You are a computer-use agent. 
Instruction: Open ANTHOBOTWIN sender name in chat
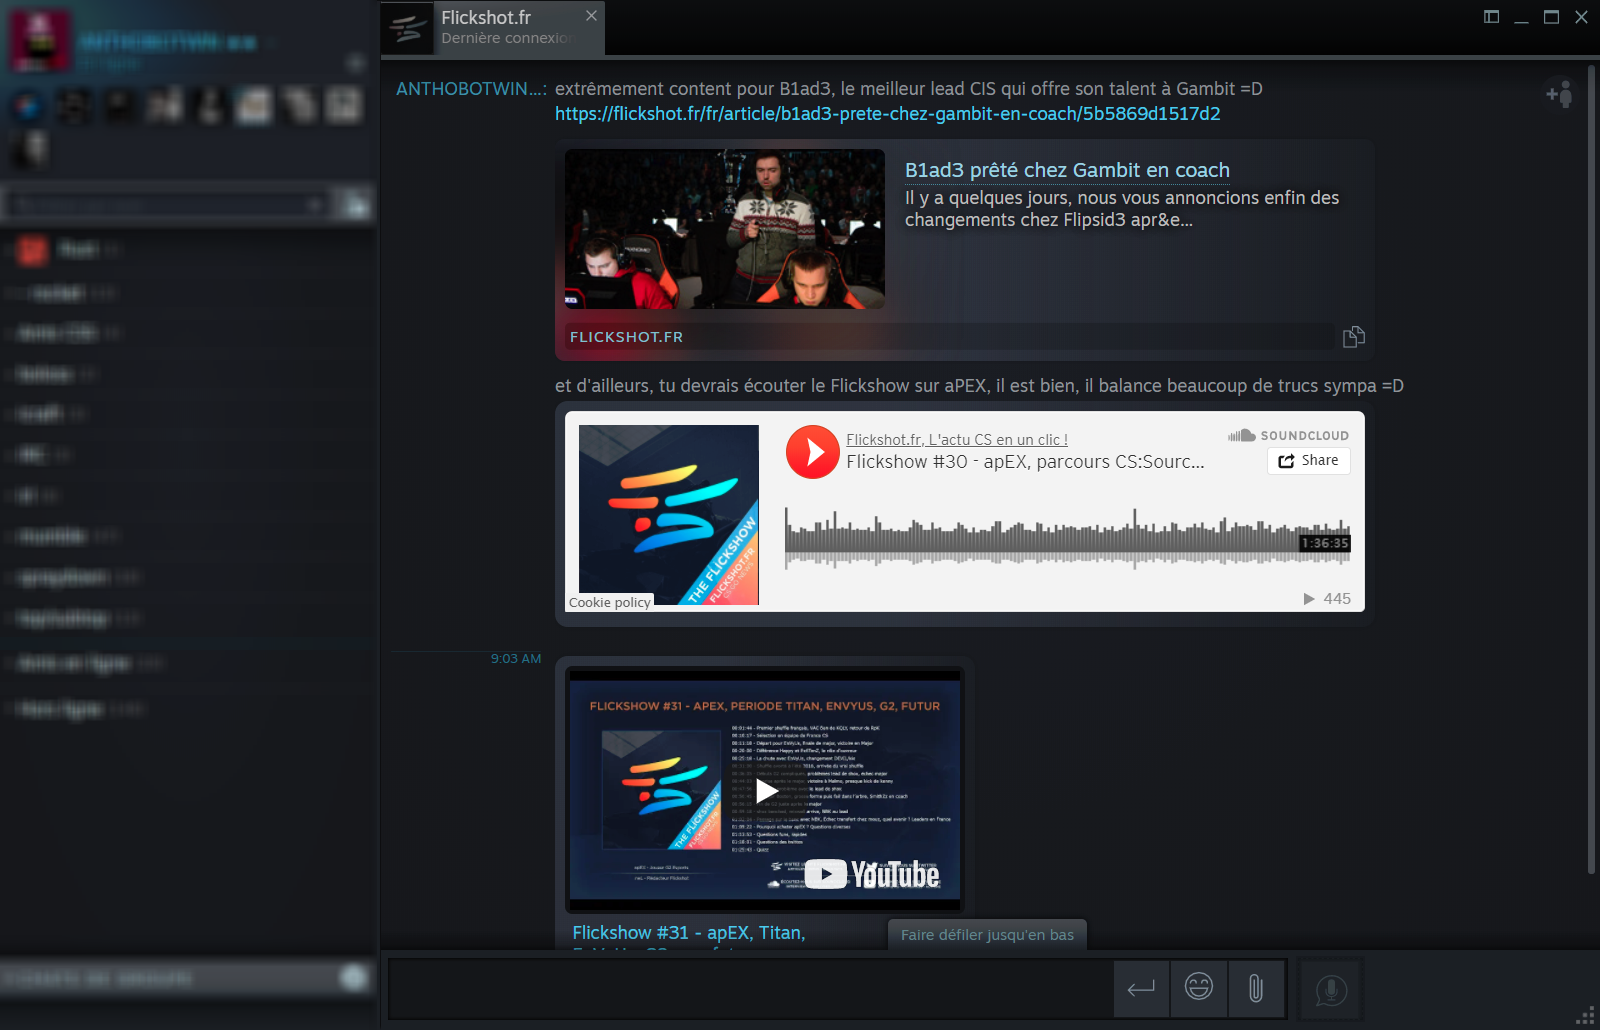coord(471,89)
